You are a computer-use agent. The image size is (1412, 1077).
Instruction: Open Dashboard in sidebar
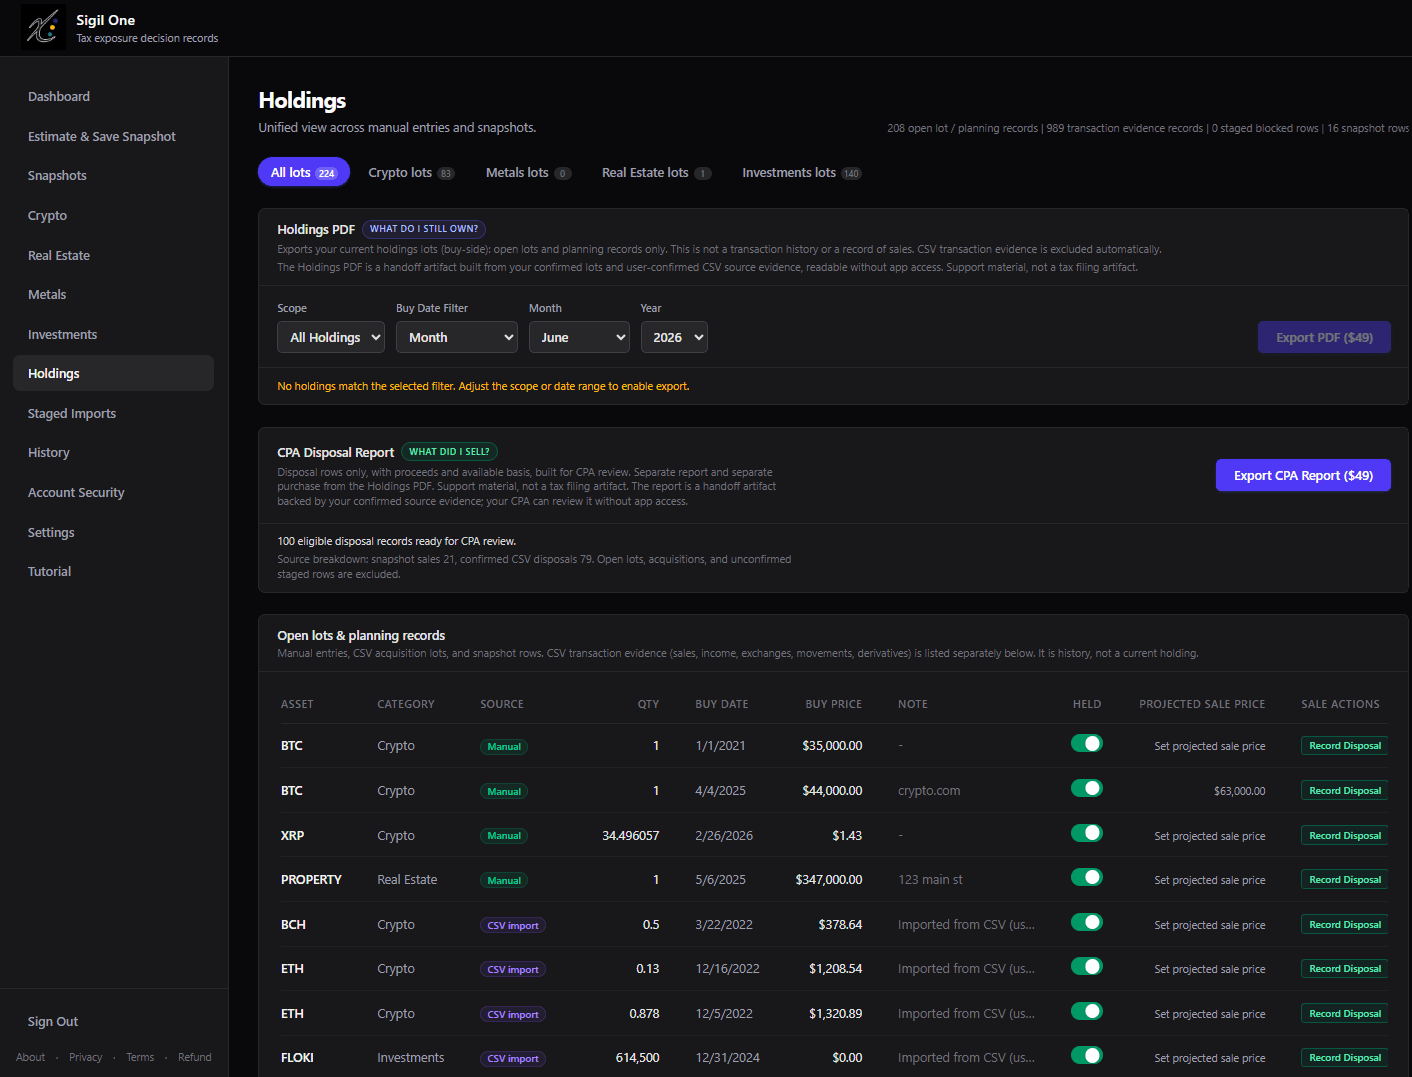[59, 96]
